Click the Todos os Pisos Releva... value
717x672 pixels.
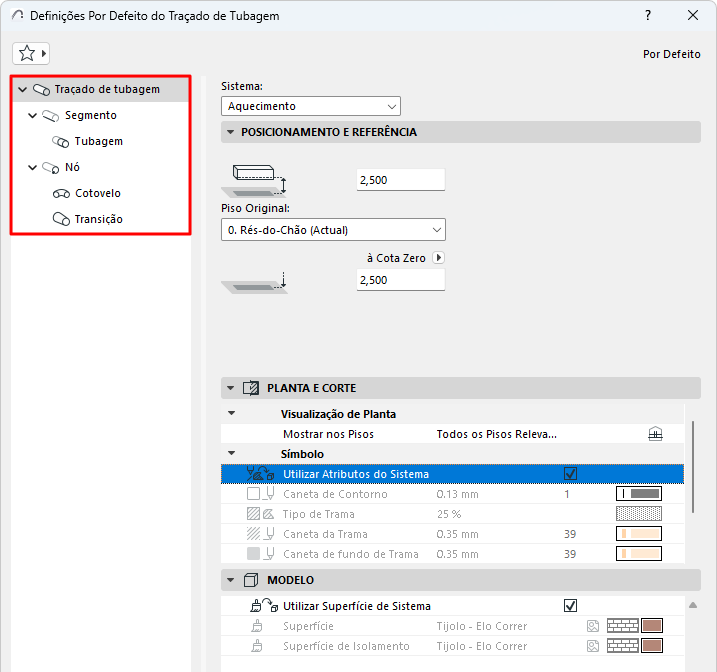click(497, 434)
